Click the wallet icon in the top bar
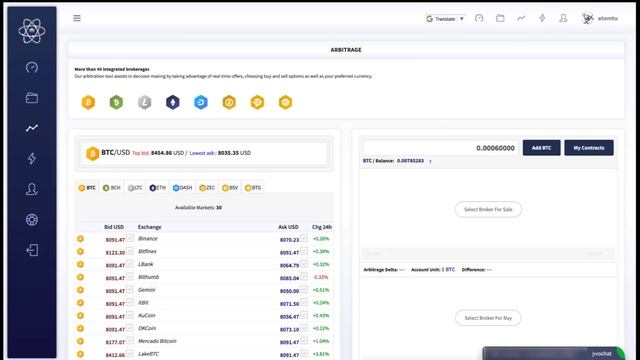This screenshot has width=640, height=360. 500,18
